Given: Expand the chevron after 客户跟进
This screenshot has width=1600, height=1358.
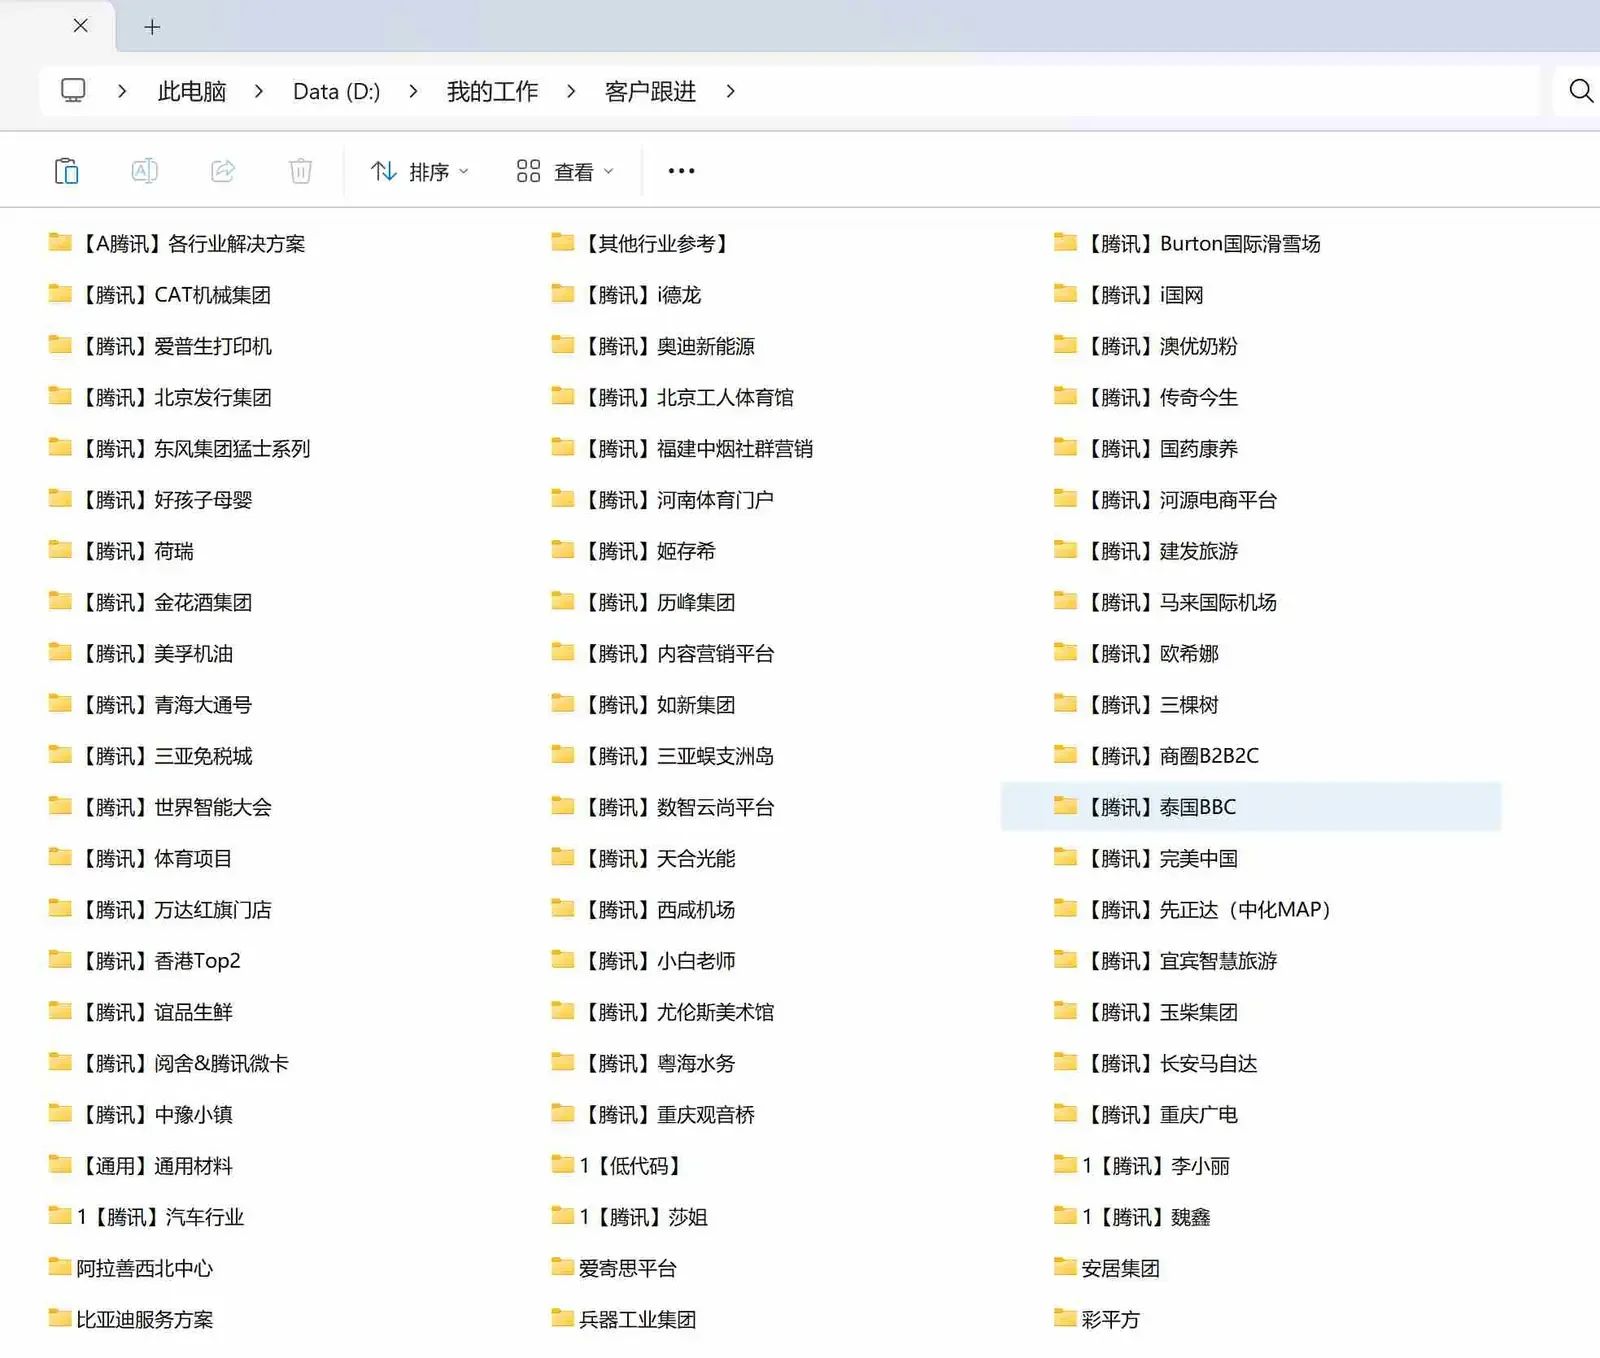Looking at the screenshot, I should coord(730,91).
